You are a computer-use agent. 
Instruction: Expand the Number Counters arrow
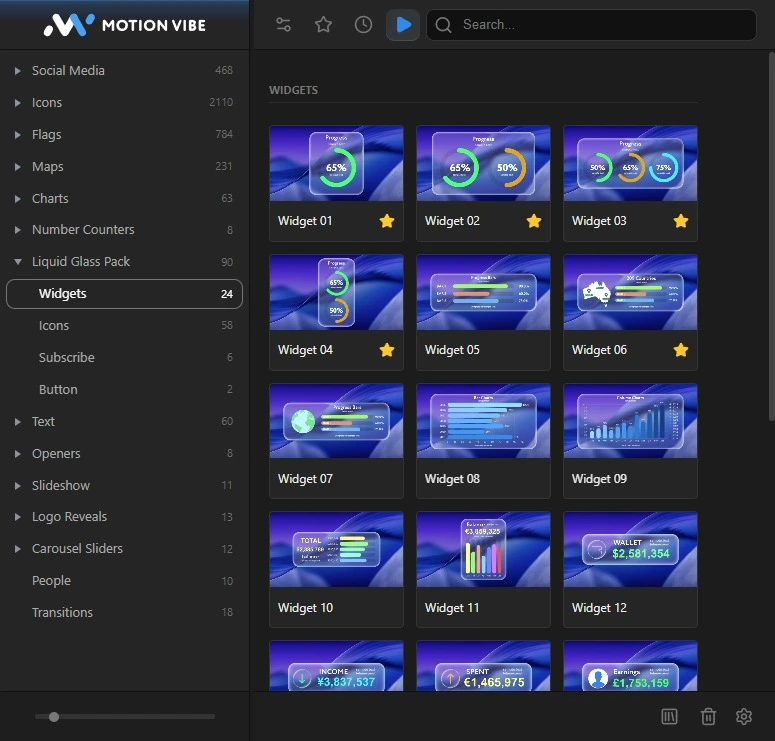point(18,230)
